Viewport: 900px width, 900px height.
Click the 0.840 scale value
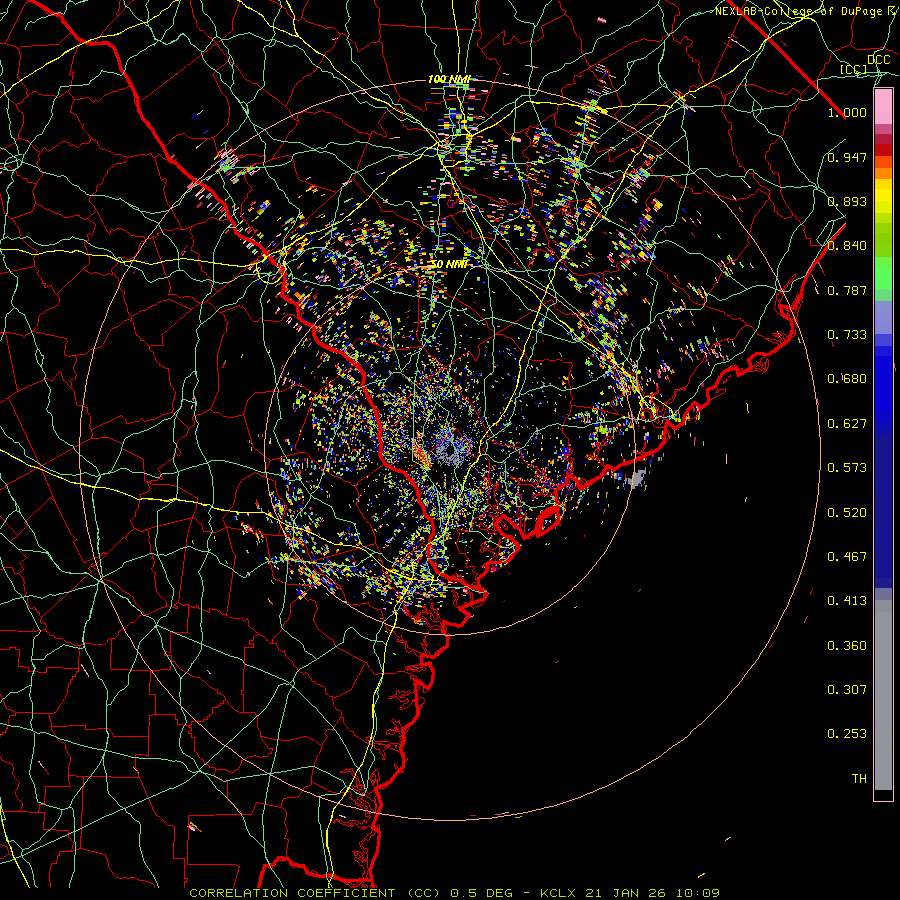pos(847,246)
